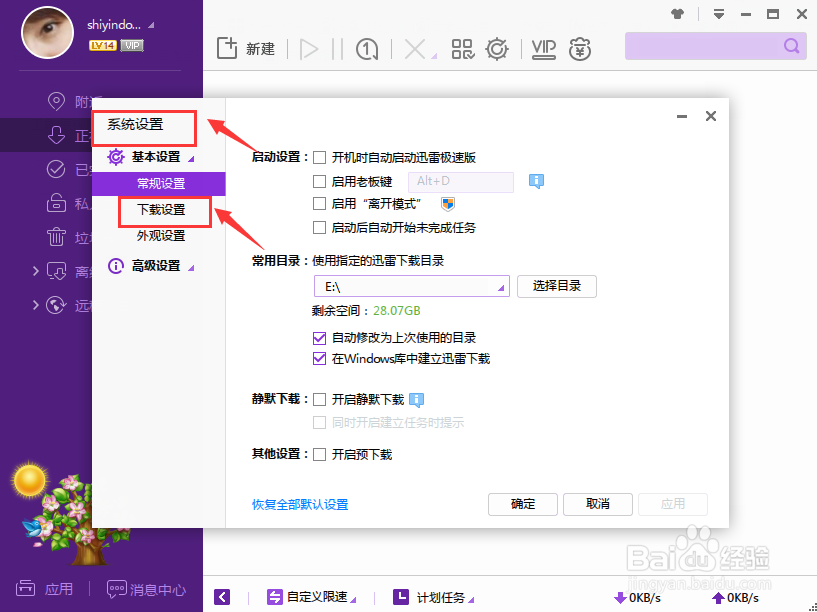Image resolution: width=817 pixels, height=612 pixels.
Task: Expand the username shiyindo dropdown arrow
Action: tap(151, 25)
